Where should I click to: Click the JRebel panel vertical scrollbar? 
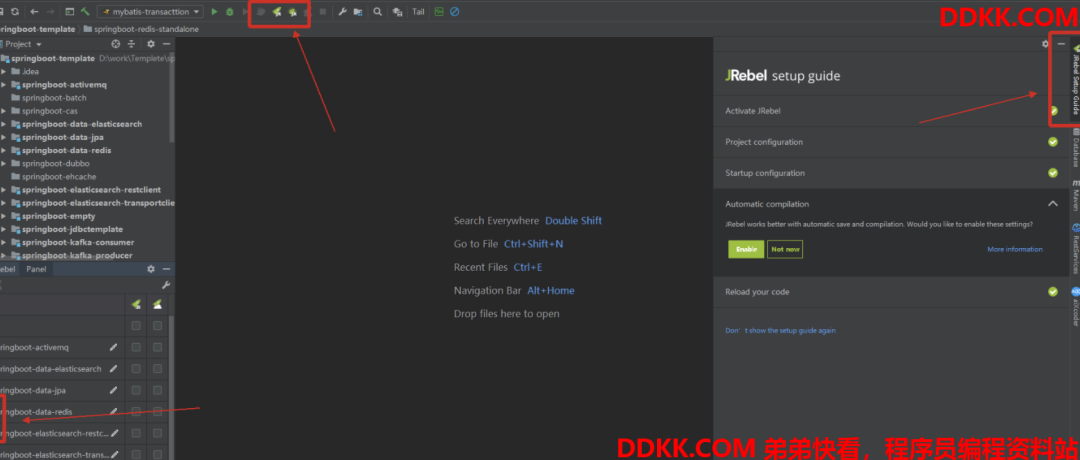[172, 386]
